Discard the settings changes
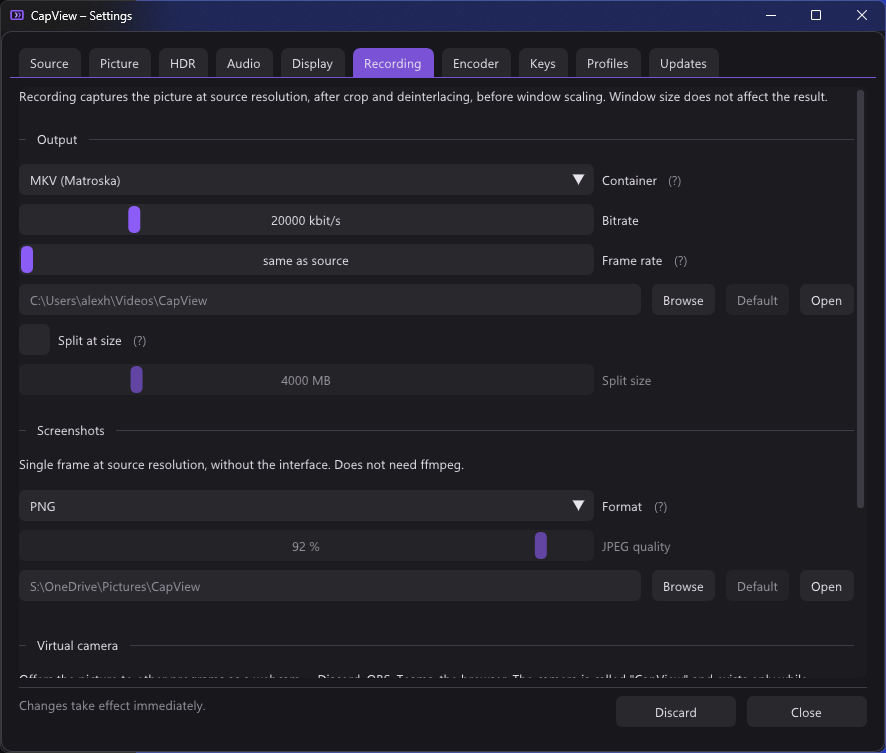886x753 pixels. click(676, 712)
